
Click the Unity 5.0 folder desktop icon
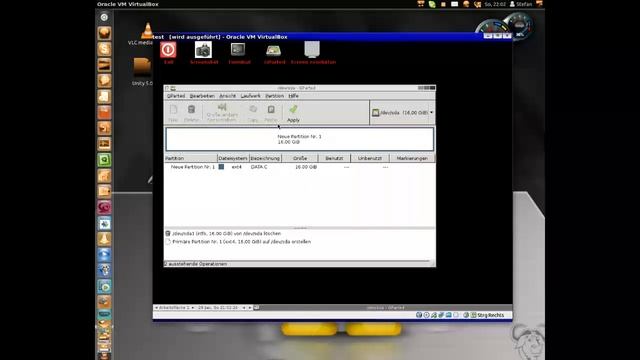[142, 72]
